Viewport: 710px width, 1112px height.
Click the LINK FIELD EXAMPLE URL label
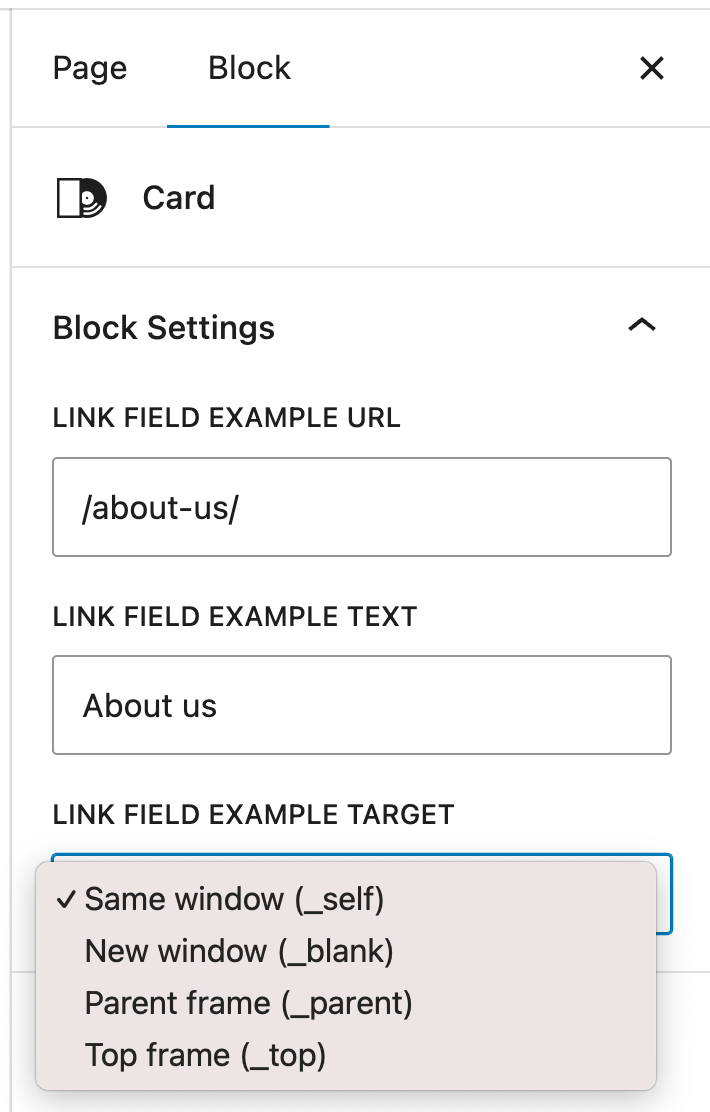click(226, 418)
